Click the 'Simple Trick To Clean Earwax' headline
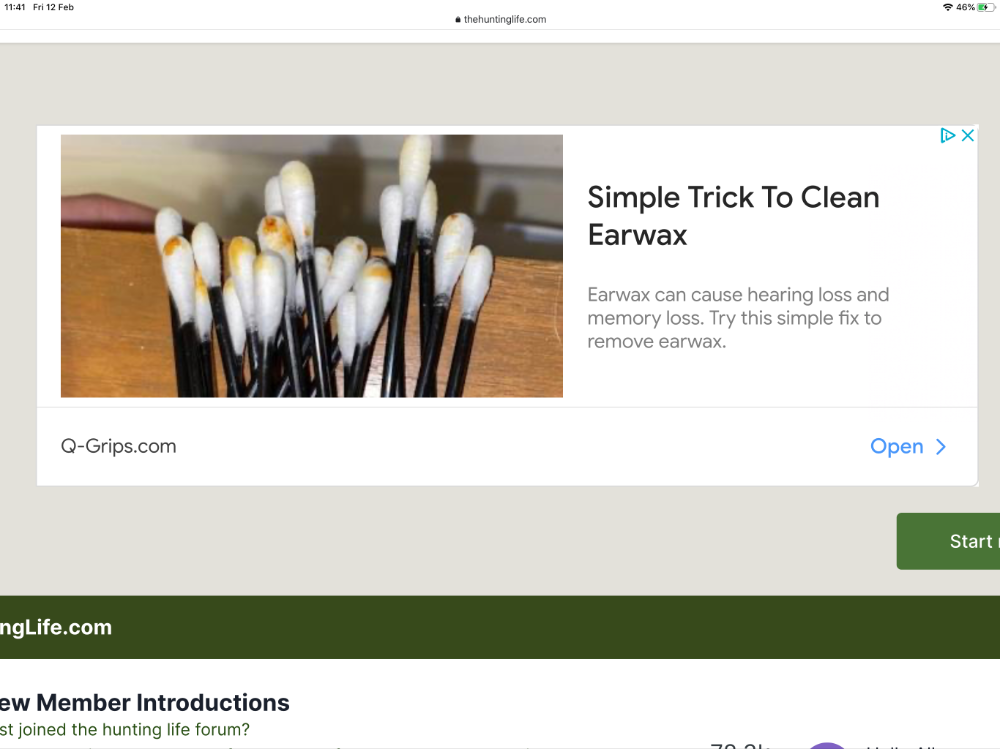The width and height of the screenshot is (1000, 749). tap(733, 216)
